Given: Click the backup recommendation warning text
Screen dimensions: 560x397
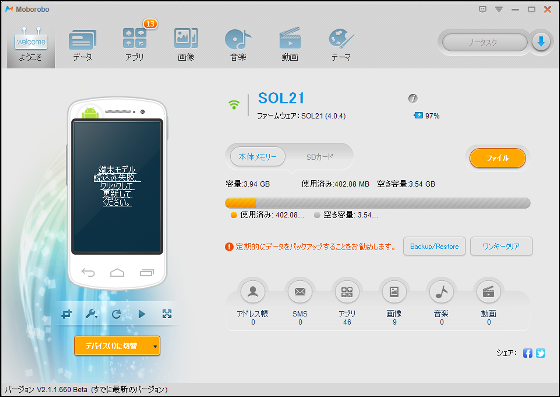Looking at the screenshot, I should tap(316, 247).
